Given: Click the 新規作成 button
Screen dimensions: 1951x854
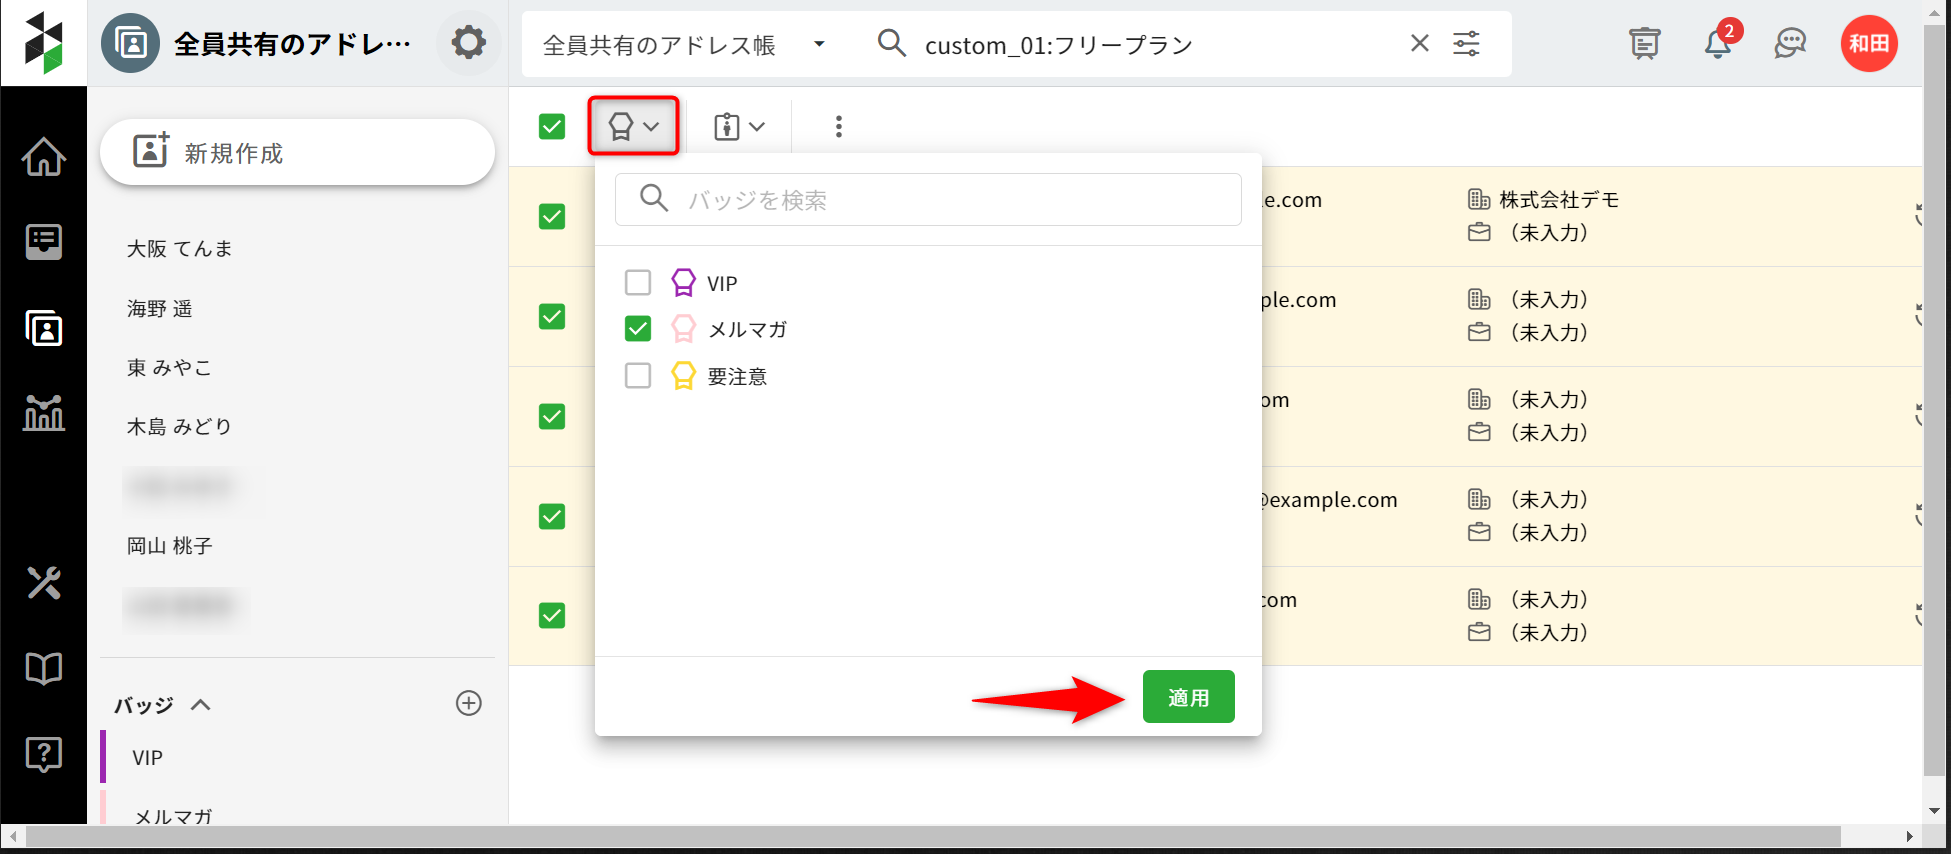Looking at the screenshot, I should (297, 153).
